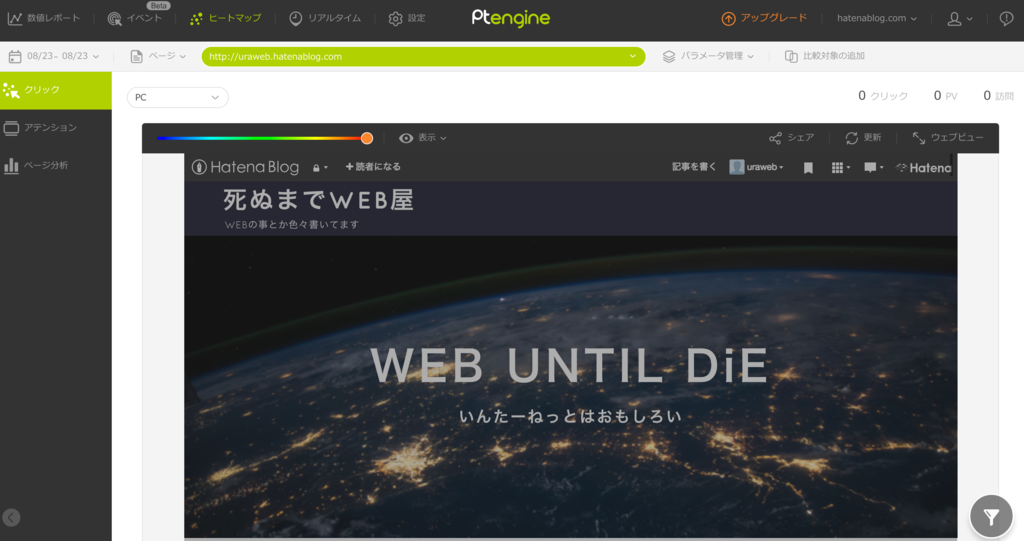Click the 死ぬまでWEB屋 blog title

point(319,200)
